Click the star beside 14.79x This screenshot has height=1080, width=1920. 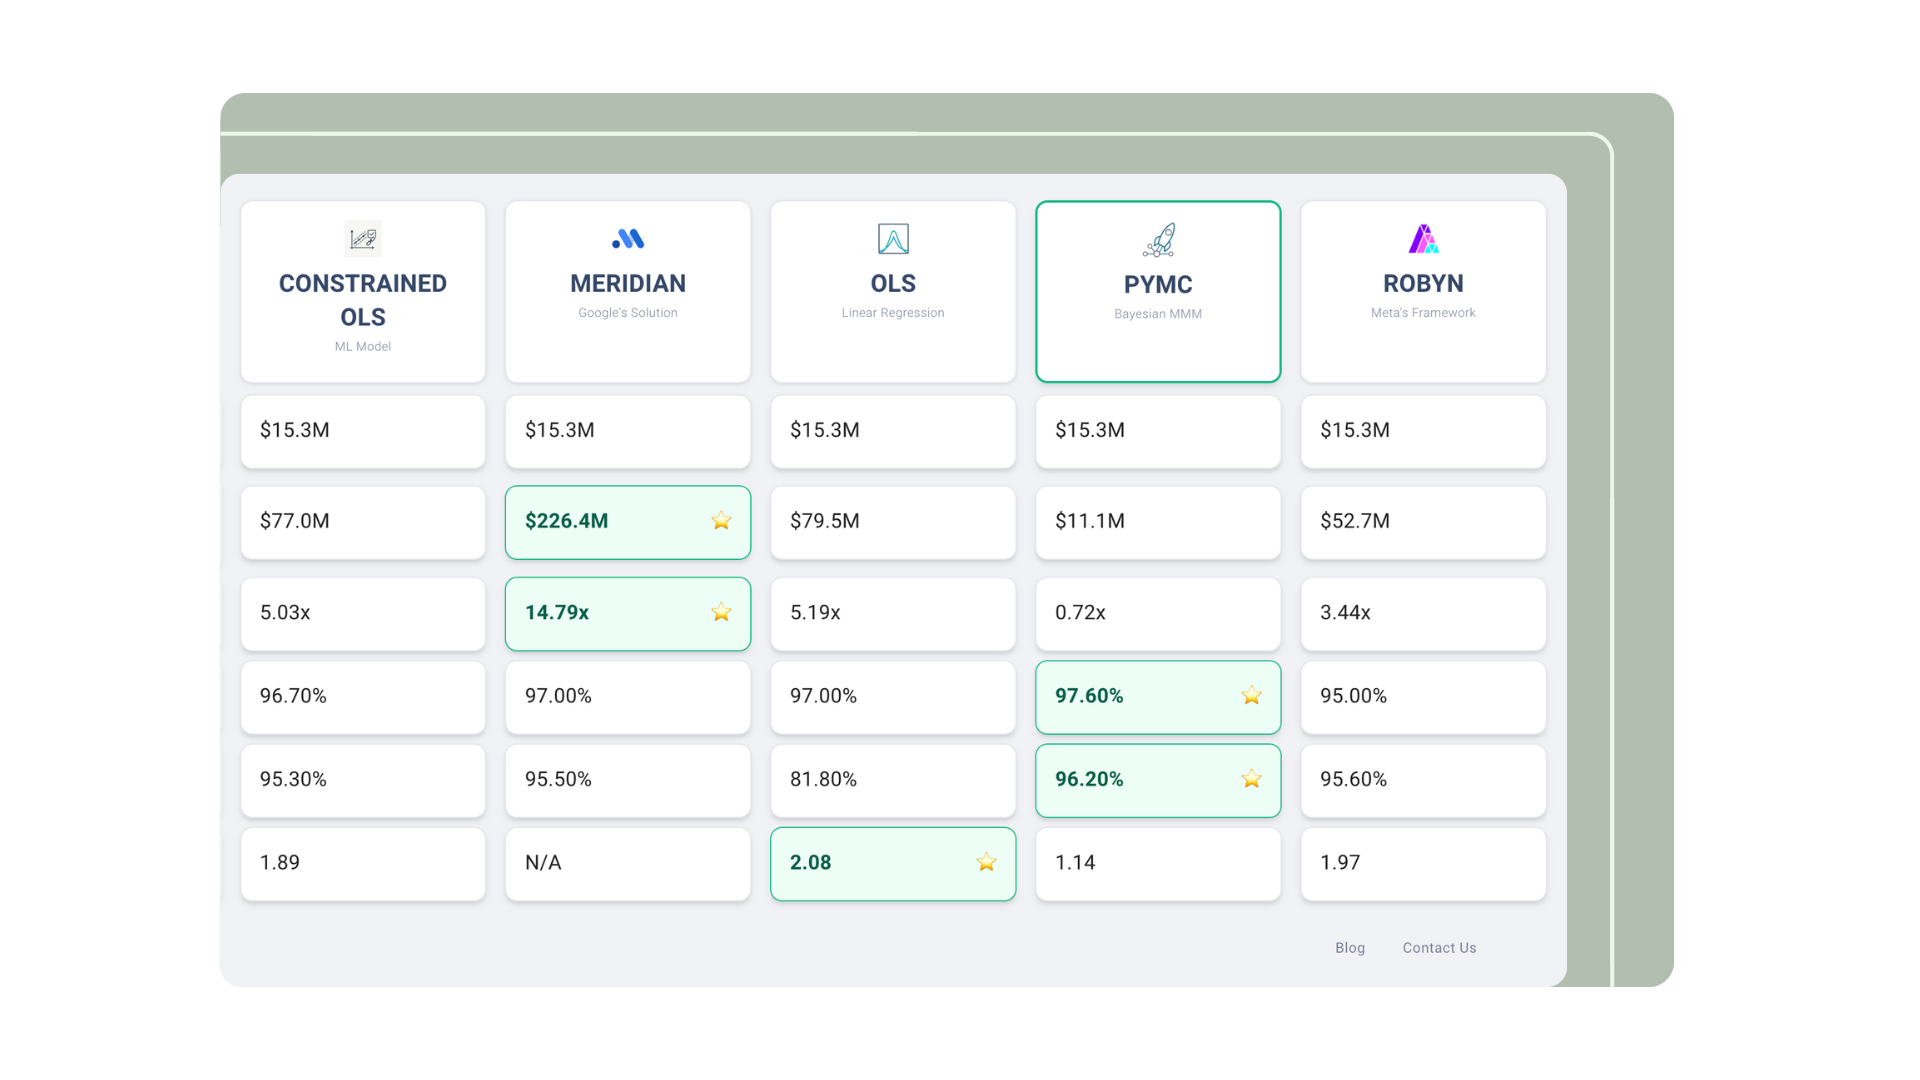pyautogui.click(x=721, y=612)
